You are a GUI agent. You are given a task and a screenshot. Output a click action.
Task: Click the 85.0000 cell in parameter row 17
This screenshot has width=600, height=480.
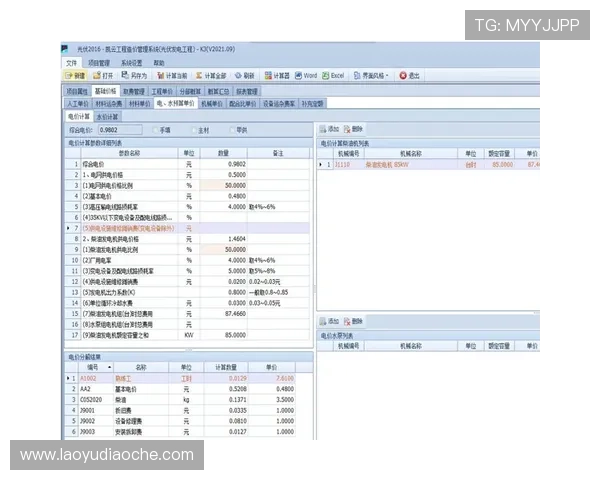223,335
